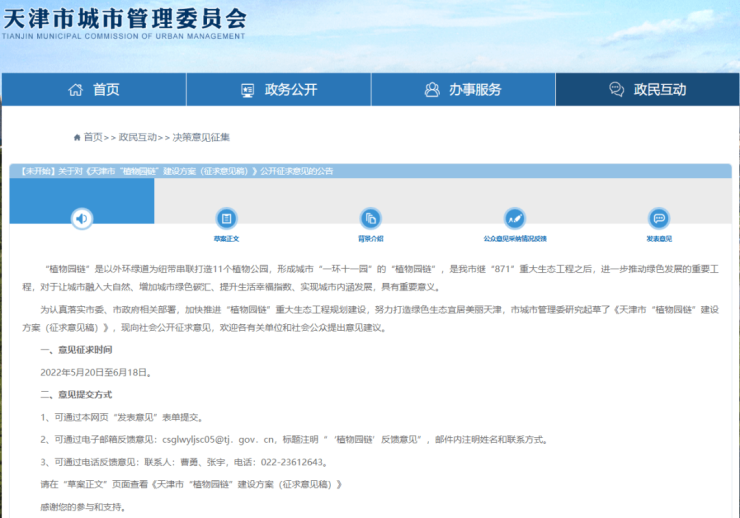Open the 草案正文 document icon
The width and height of the screenshot is (740, 518).
pyautogui.click(x=226, y=218)
